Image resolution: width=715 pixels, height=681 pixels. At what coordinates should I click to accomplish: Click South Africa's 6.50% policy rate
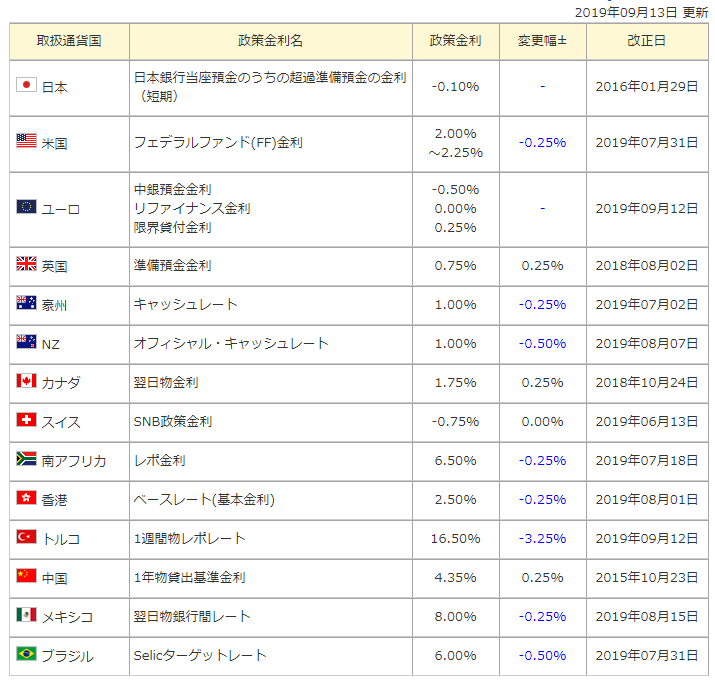pos(456,461)
